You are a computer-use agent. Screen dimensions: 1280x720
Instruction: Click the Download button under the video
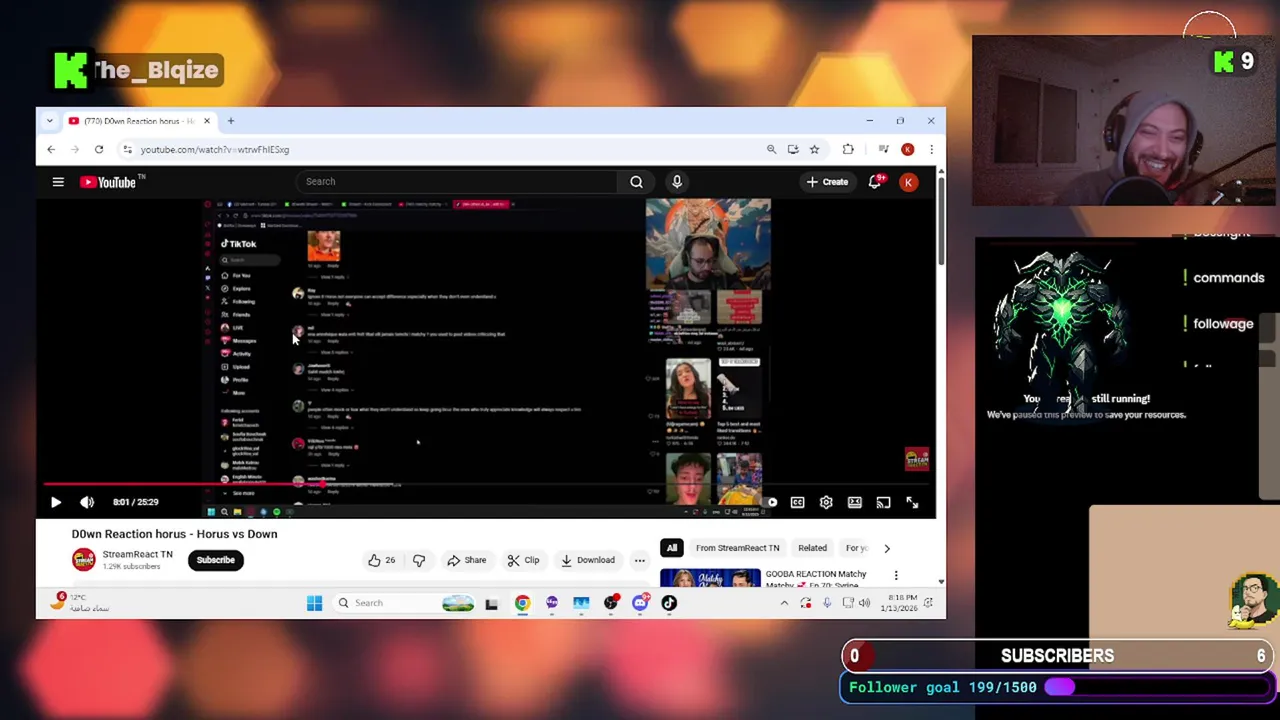click(588, 560)
